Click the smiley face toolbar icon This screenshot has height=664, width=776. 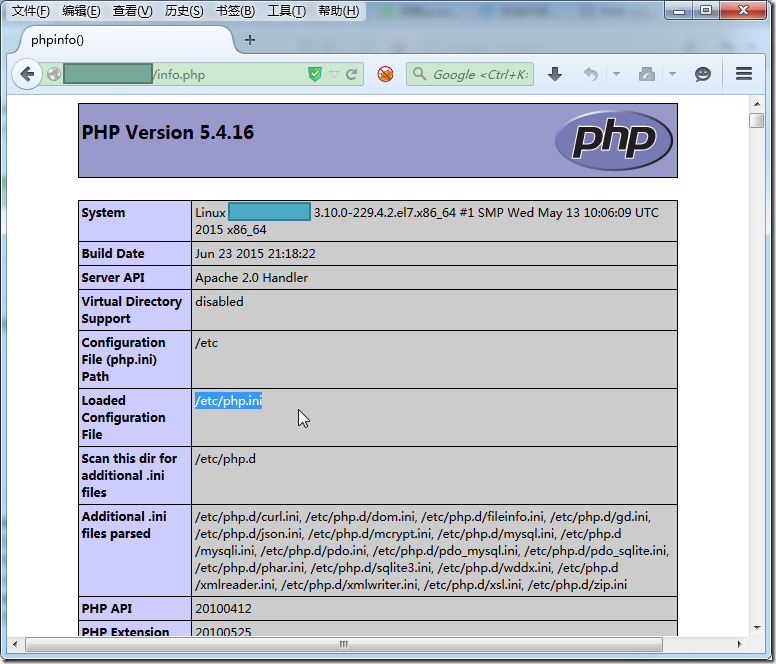(703, 74)
